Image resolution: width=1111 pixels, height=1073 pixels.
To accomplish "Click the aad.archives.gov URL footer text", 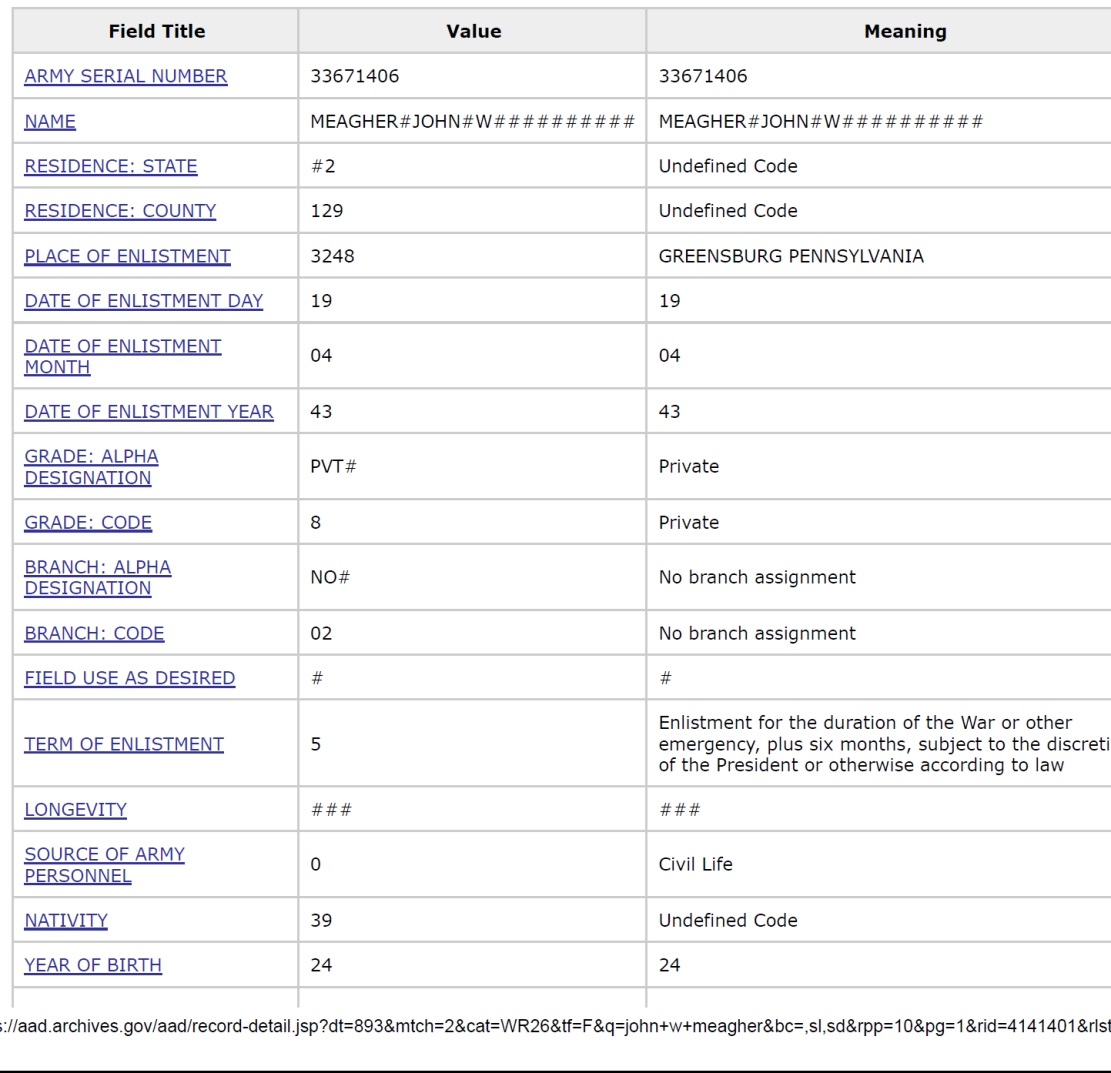I will (556, 1026).
